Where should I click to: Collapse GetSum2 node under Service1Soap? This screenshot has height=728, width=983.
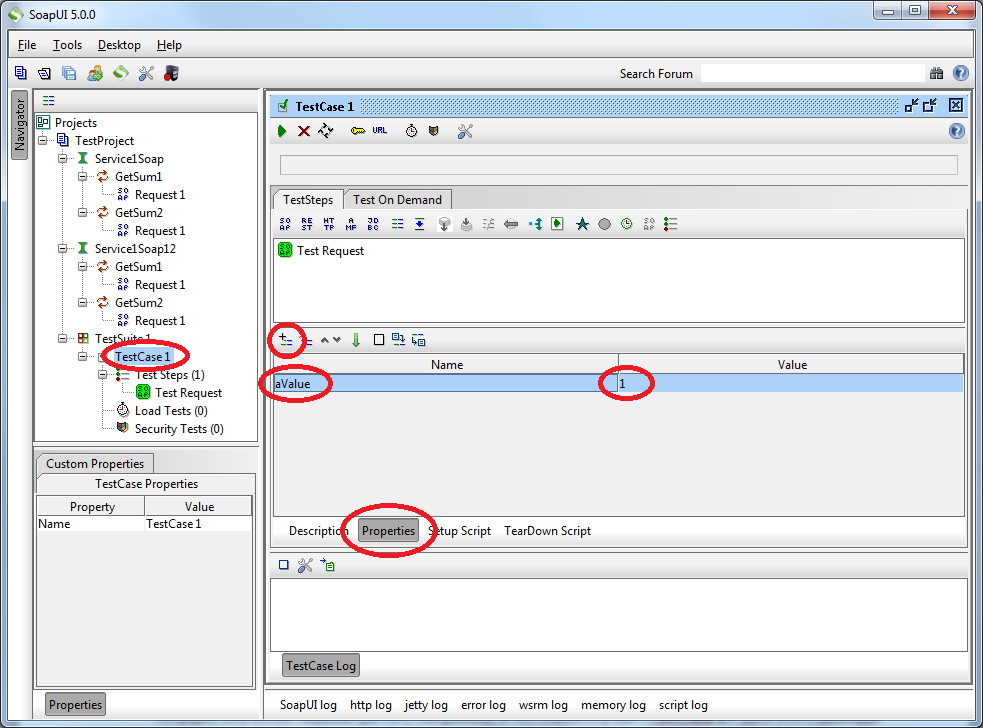[x=83, y=213]
